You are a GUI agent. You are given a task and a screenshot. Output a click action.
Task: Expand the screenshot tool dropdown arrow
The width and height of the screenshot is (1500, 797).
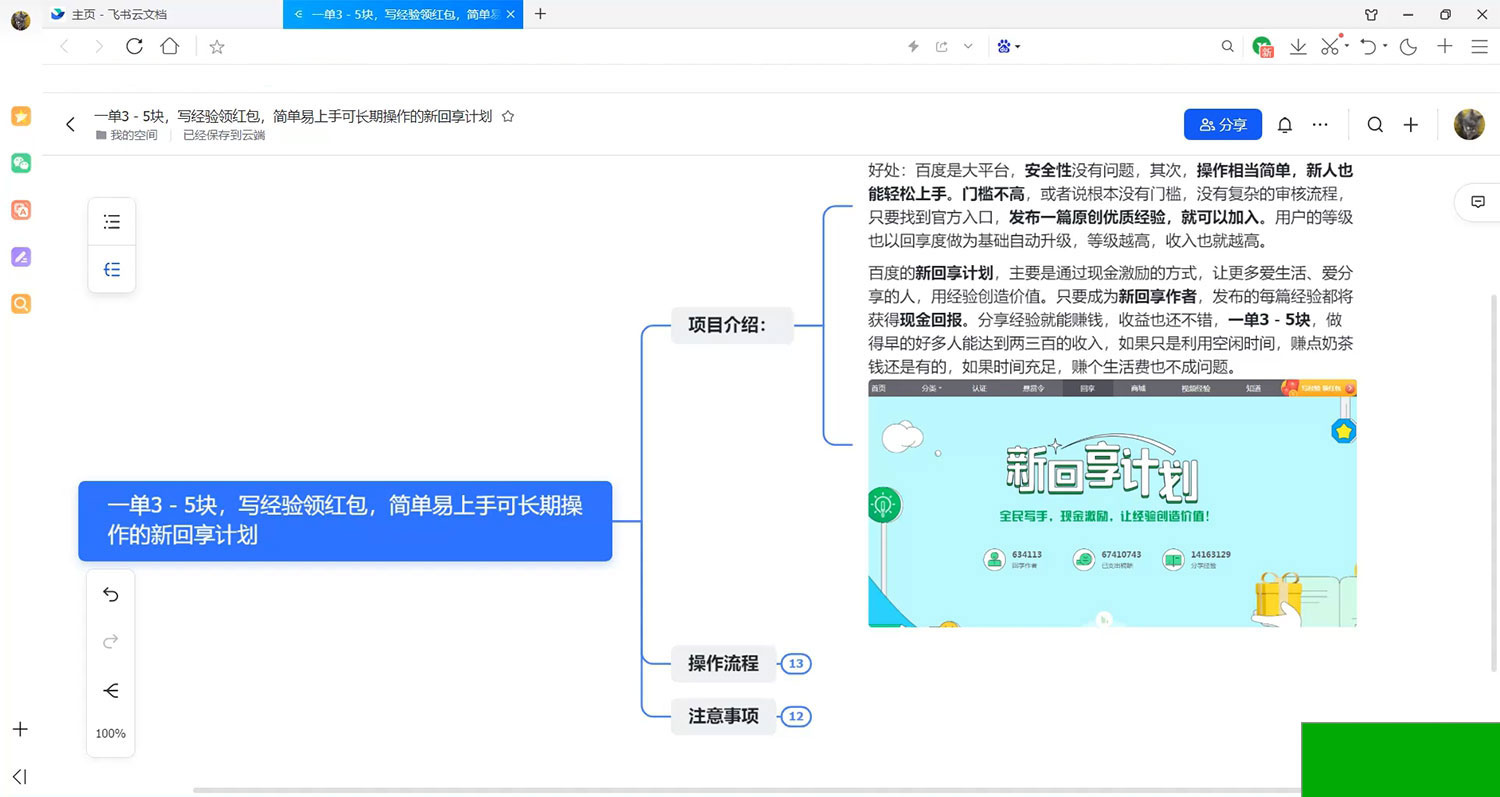(x=1347, y=46)
